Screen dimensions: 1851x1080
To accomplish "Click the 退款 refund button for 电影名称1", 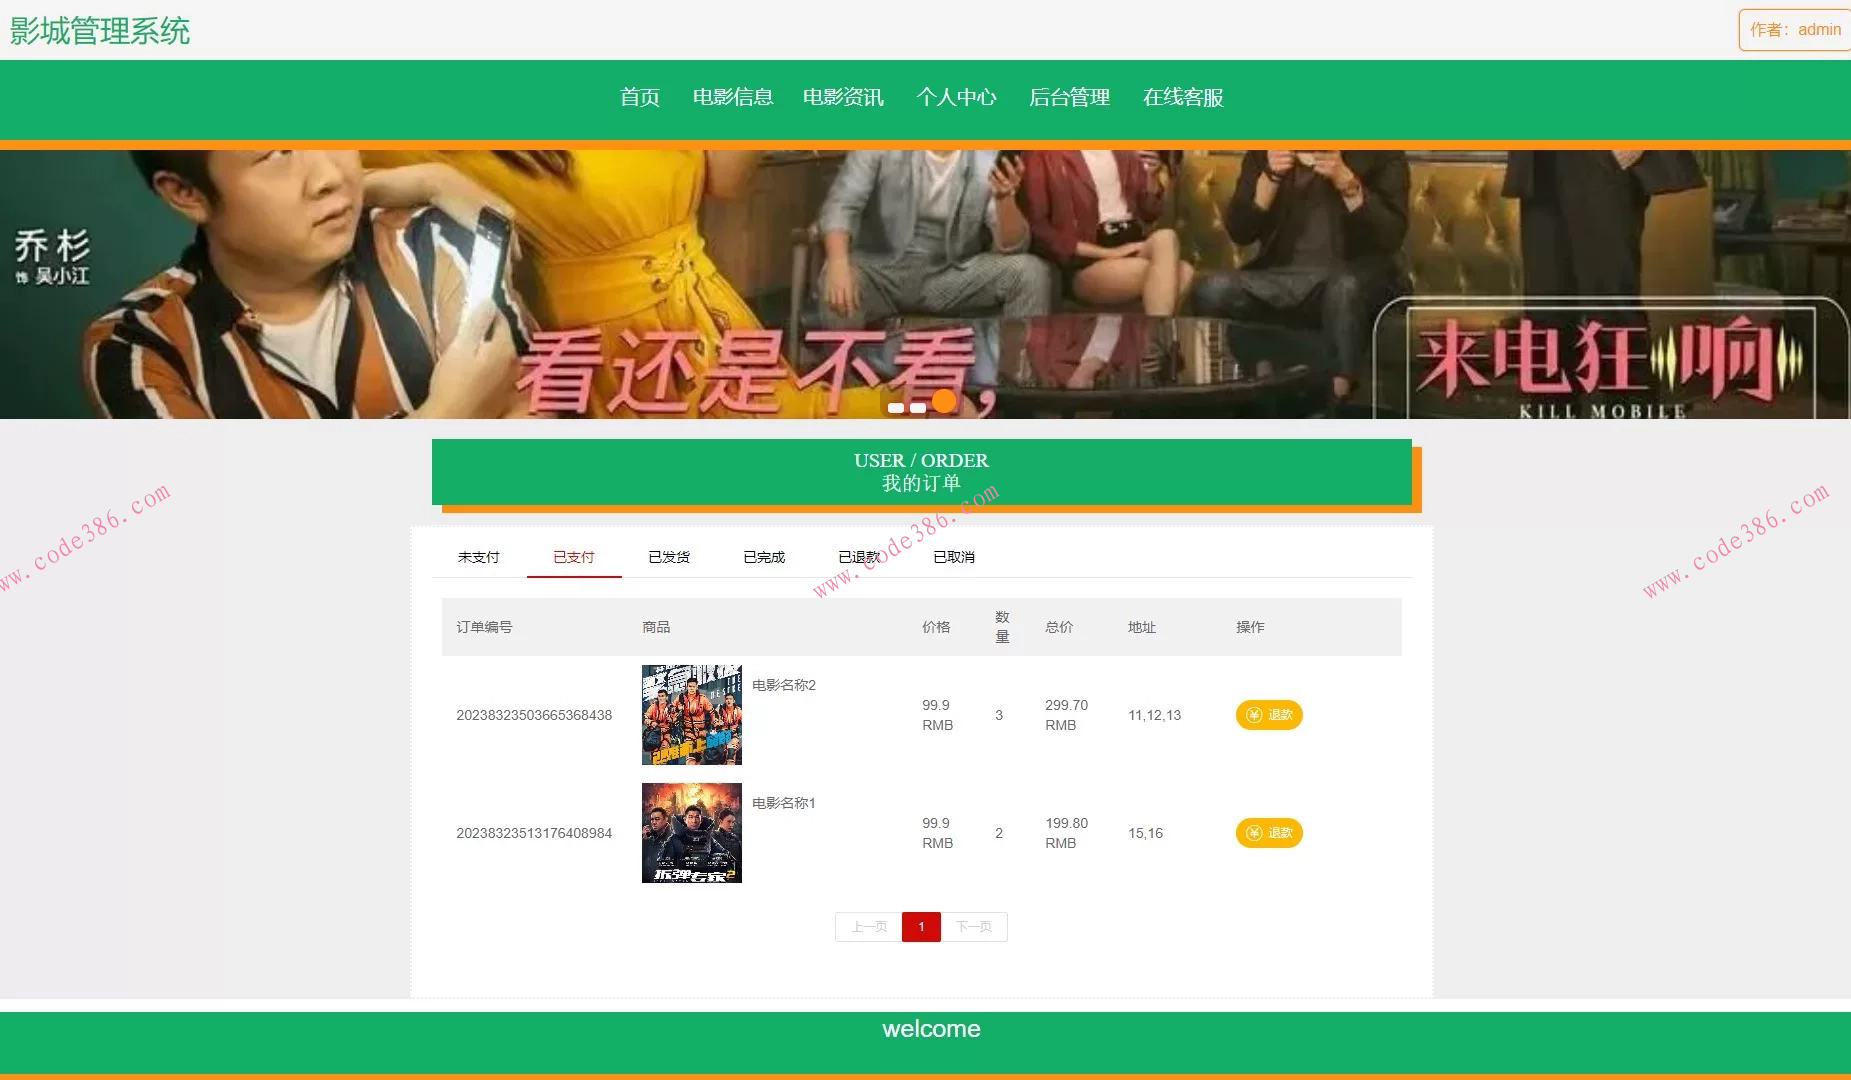I will coord(1269,832).
